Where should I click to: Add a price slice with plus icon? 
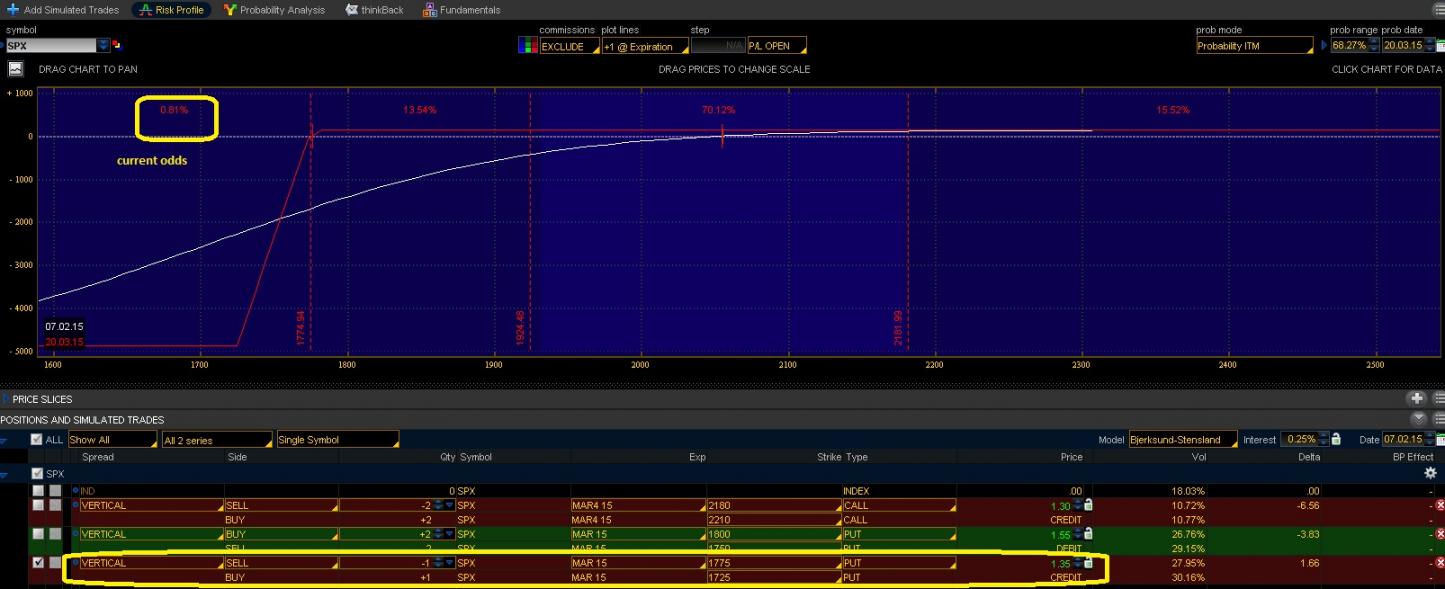point(1417,399)
